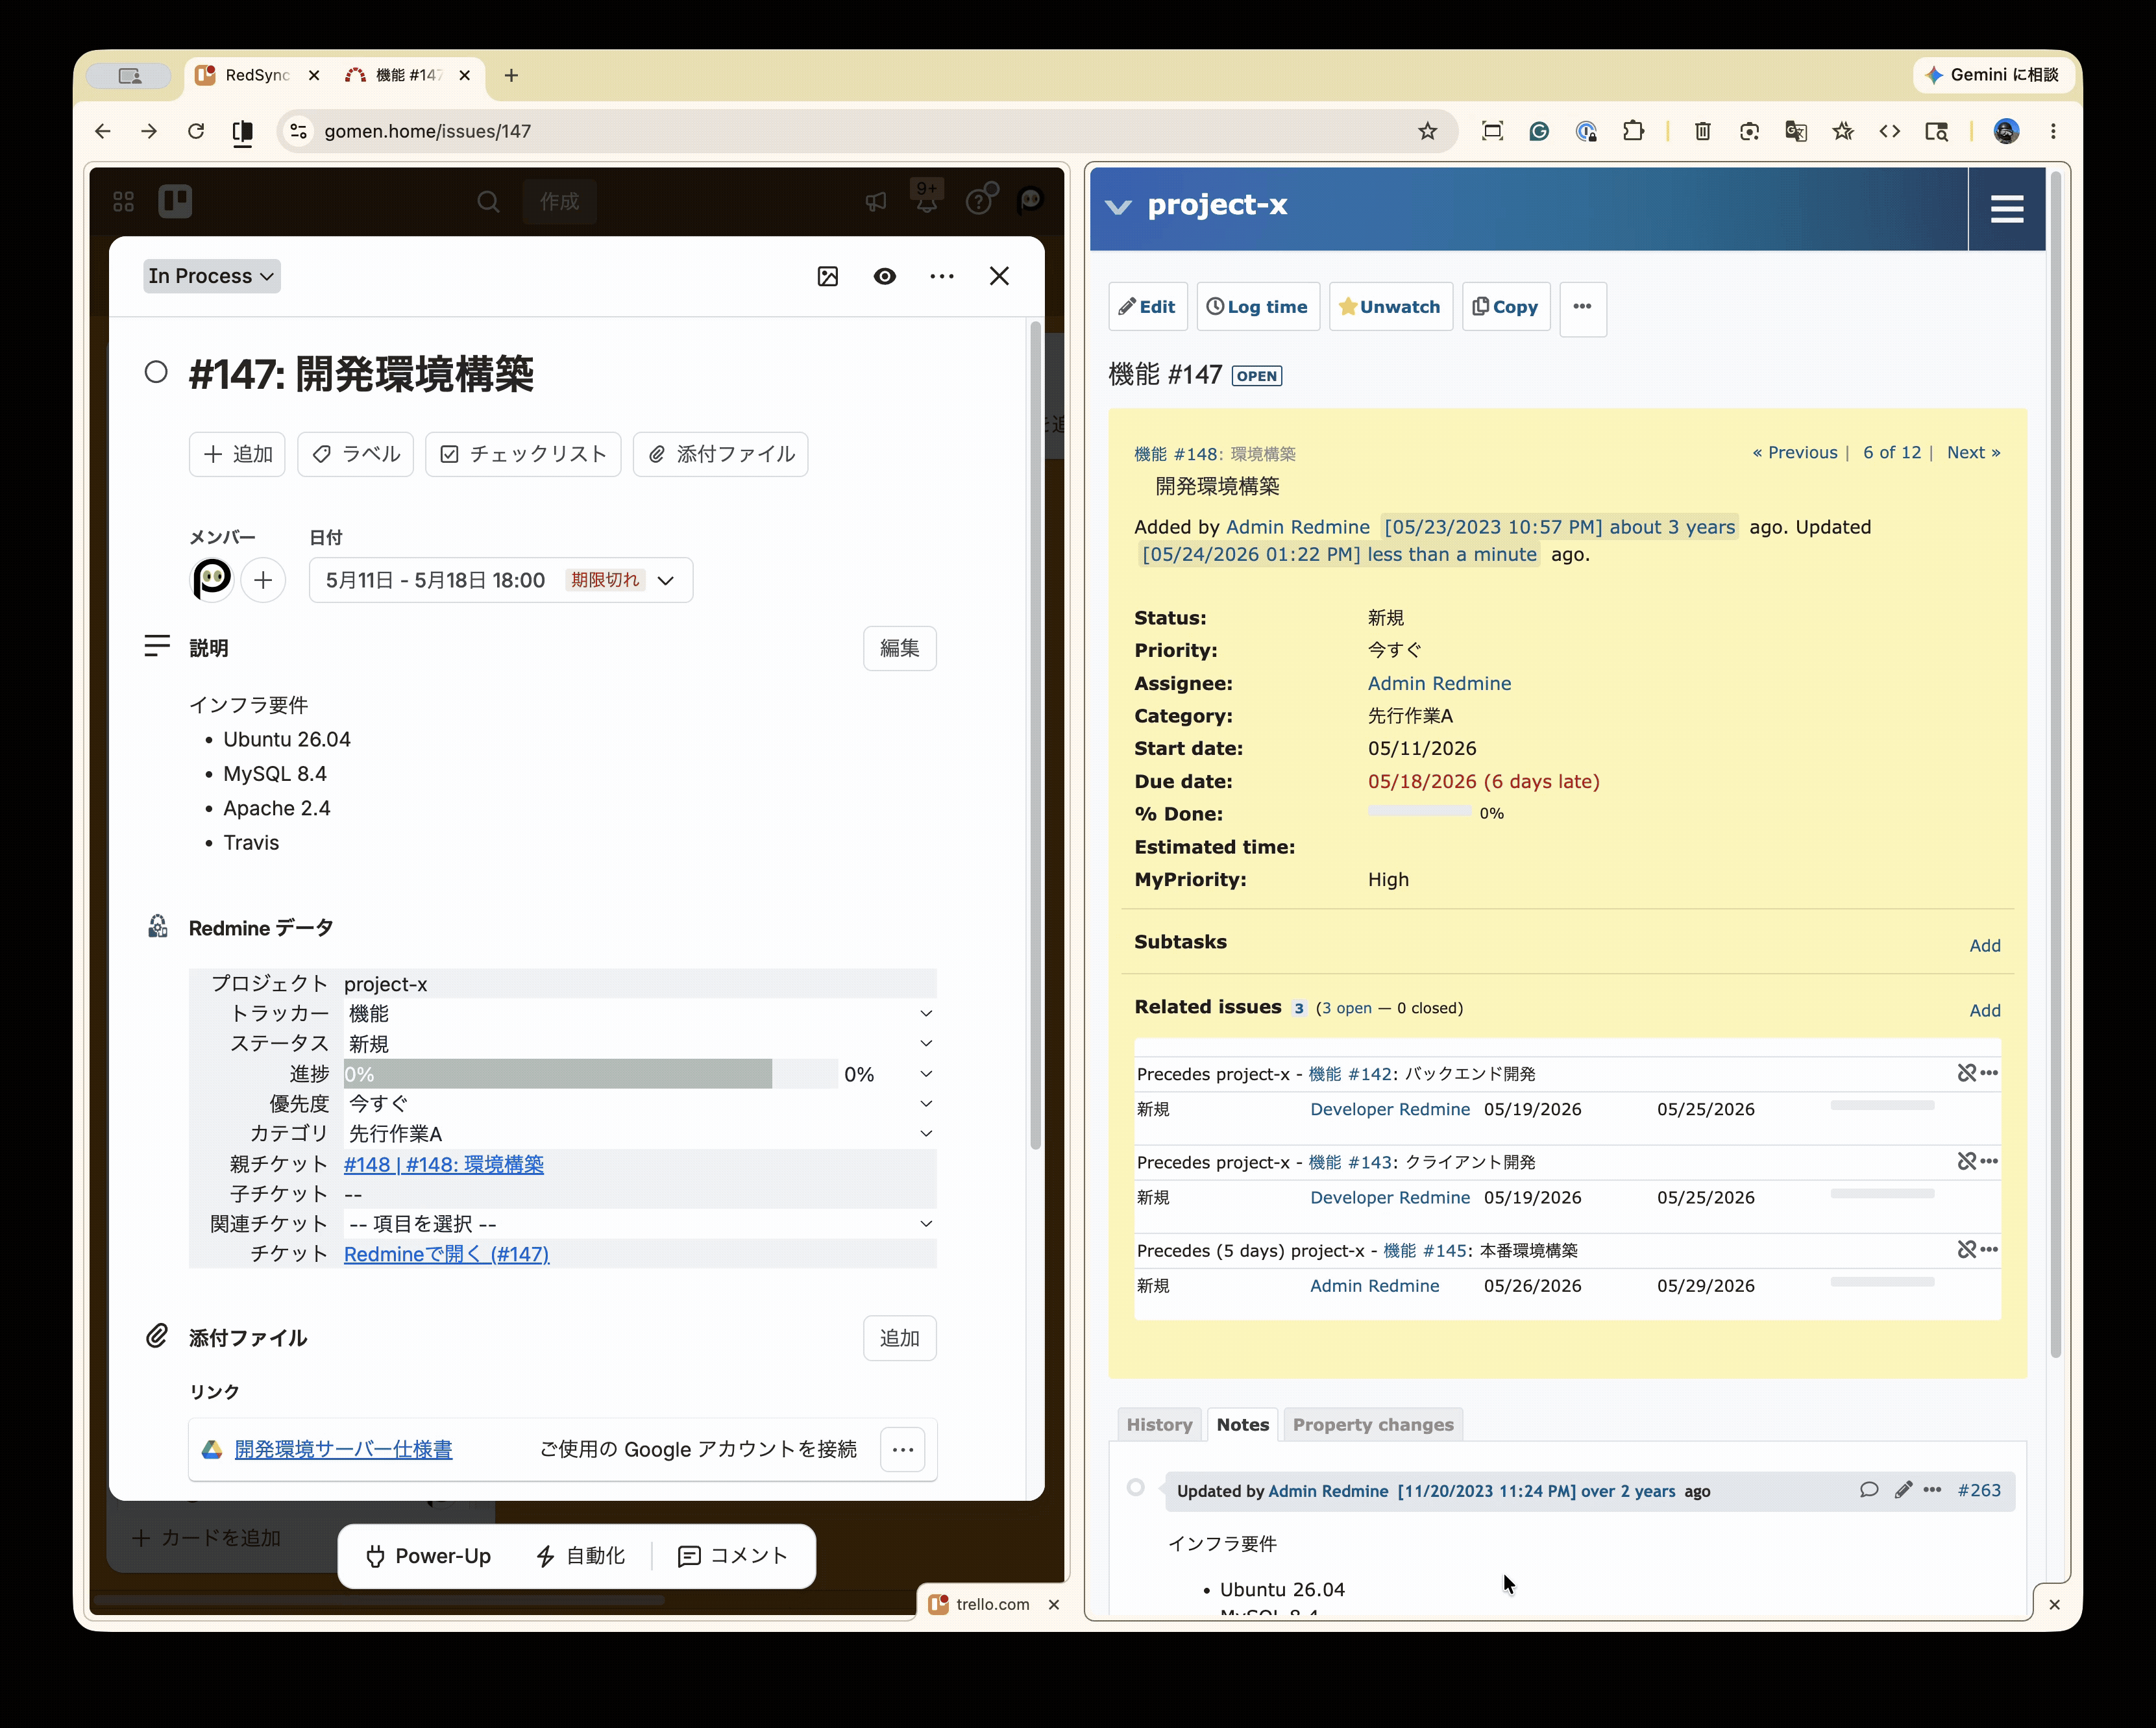
Task: Expand the 進捗 percent dropdown arrow
Action: 926,1074
